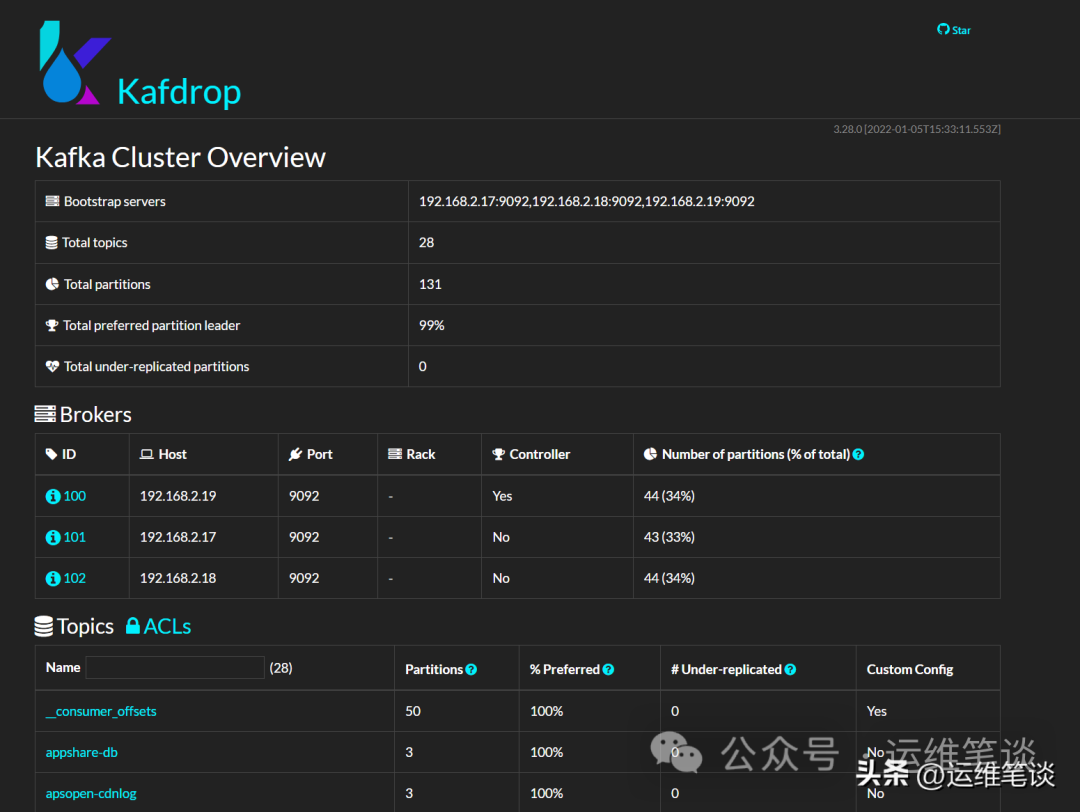Click the GitHub Star button

pyautogui.click(x=953, y=30)
